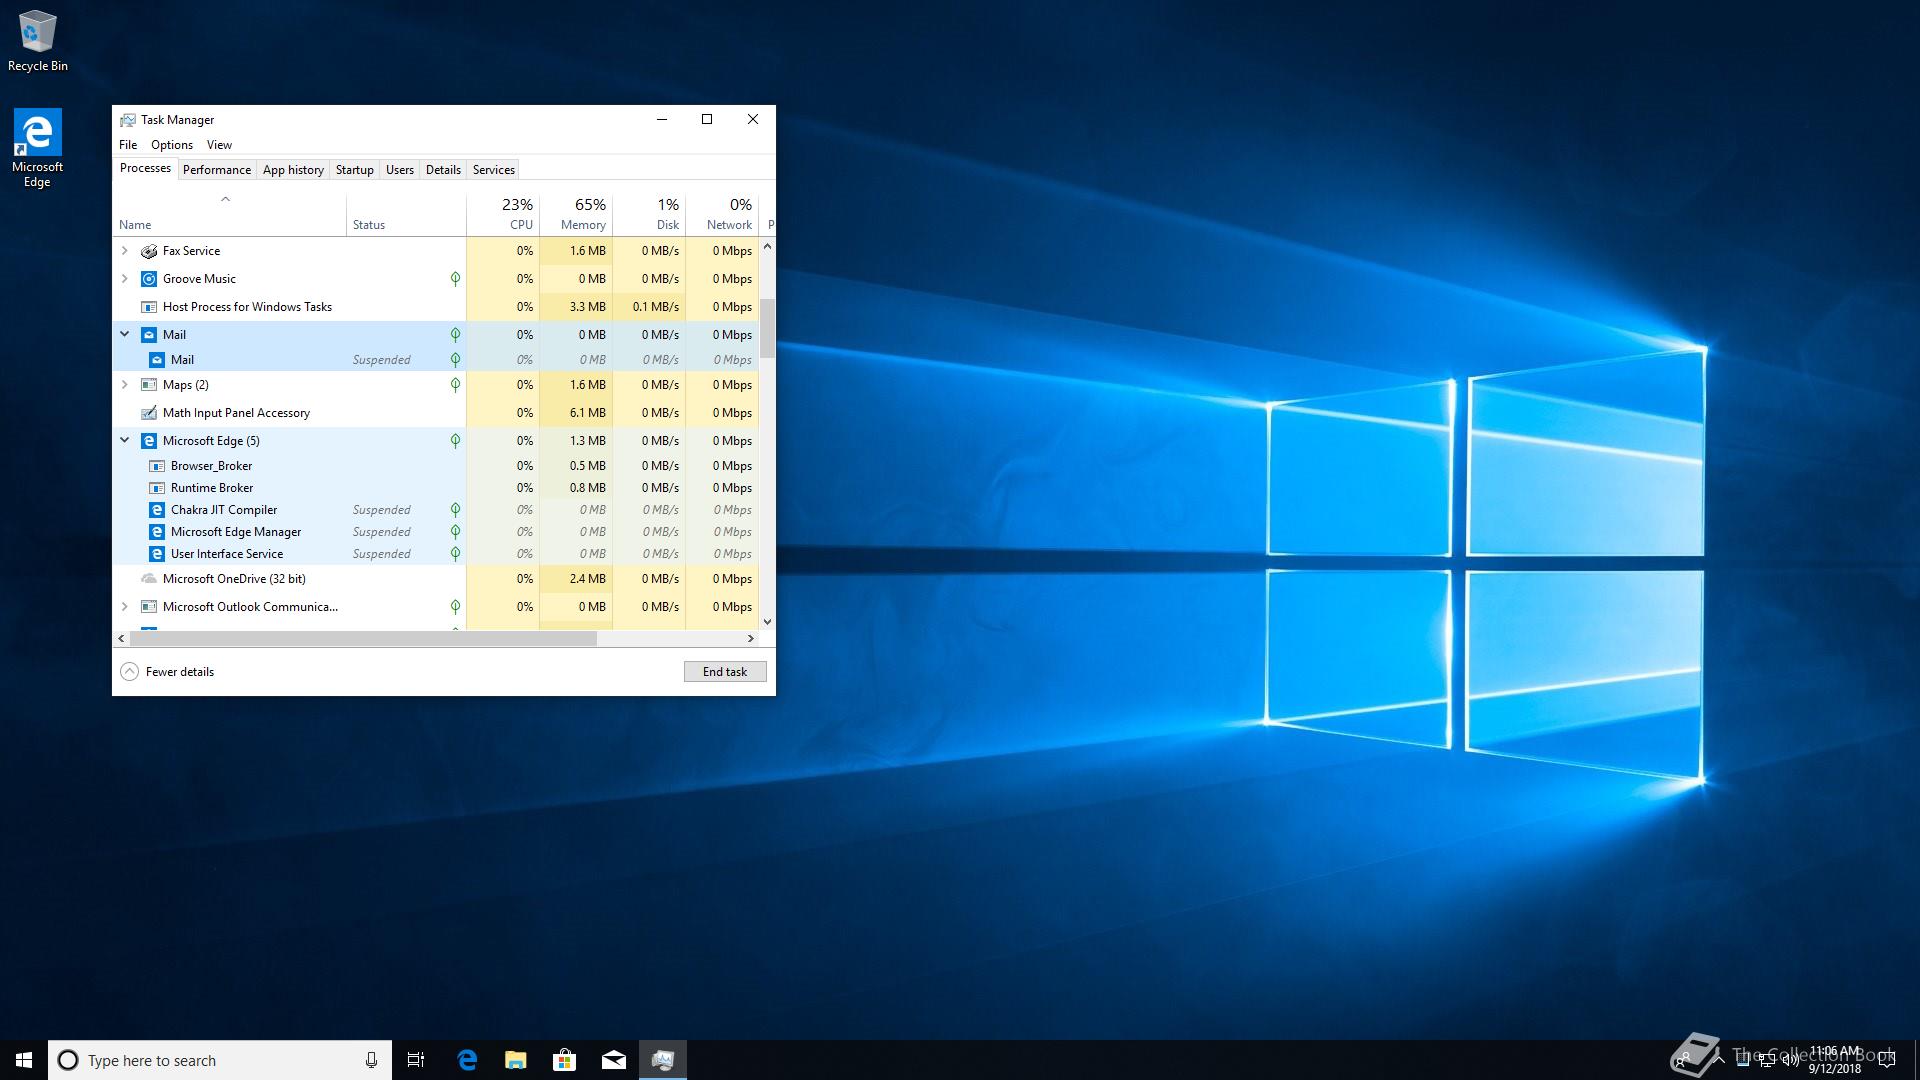
Task: Switch to the Startup tab
Action: [x=355, y=170]
